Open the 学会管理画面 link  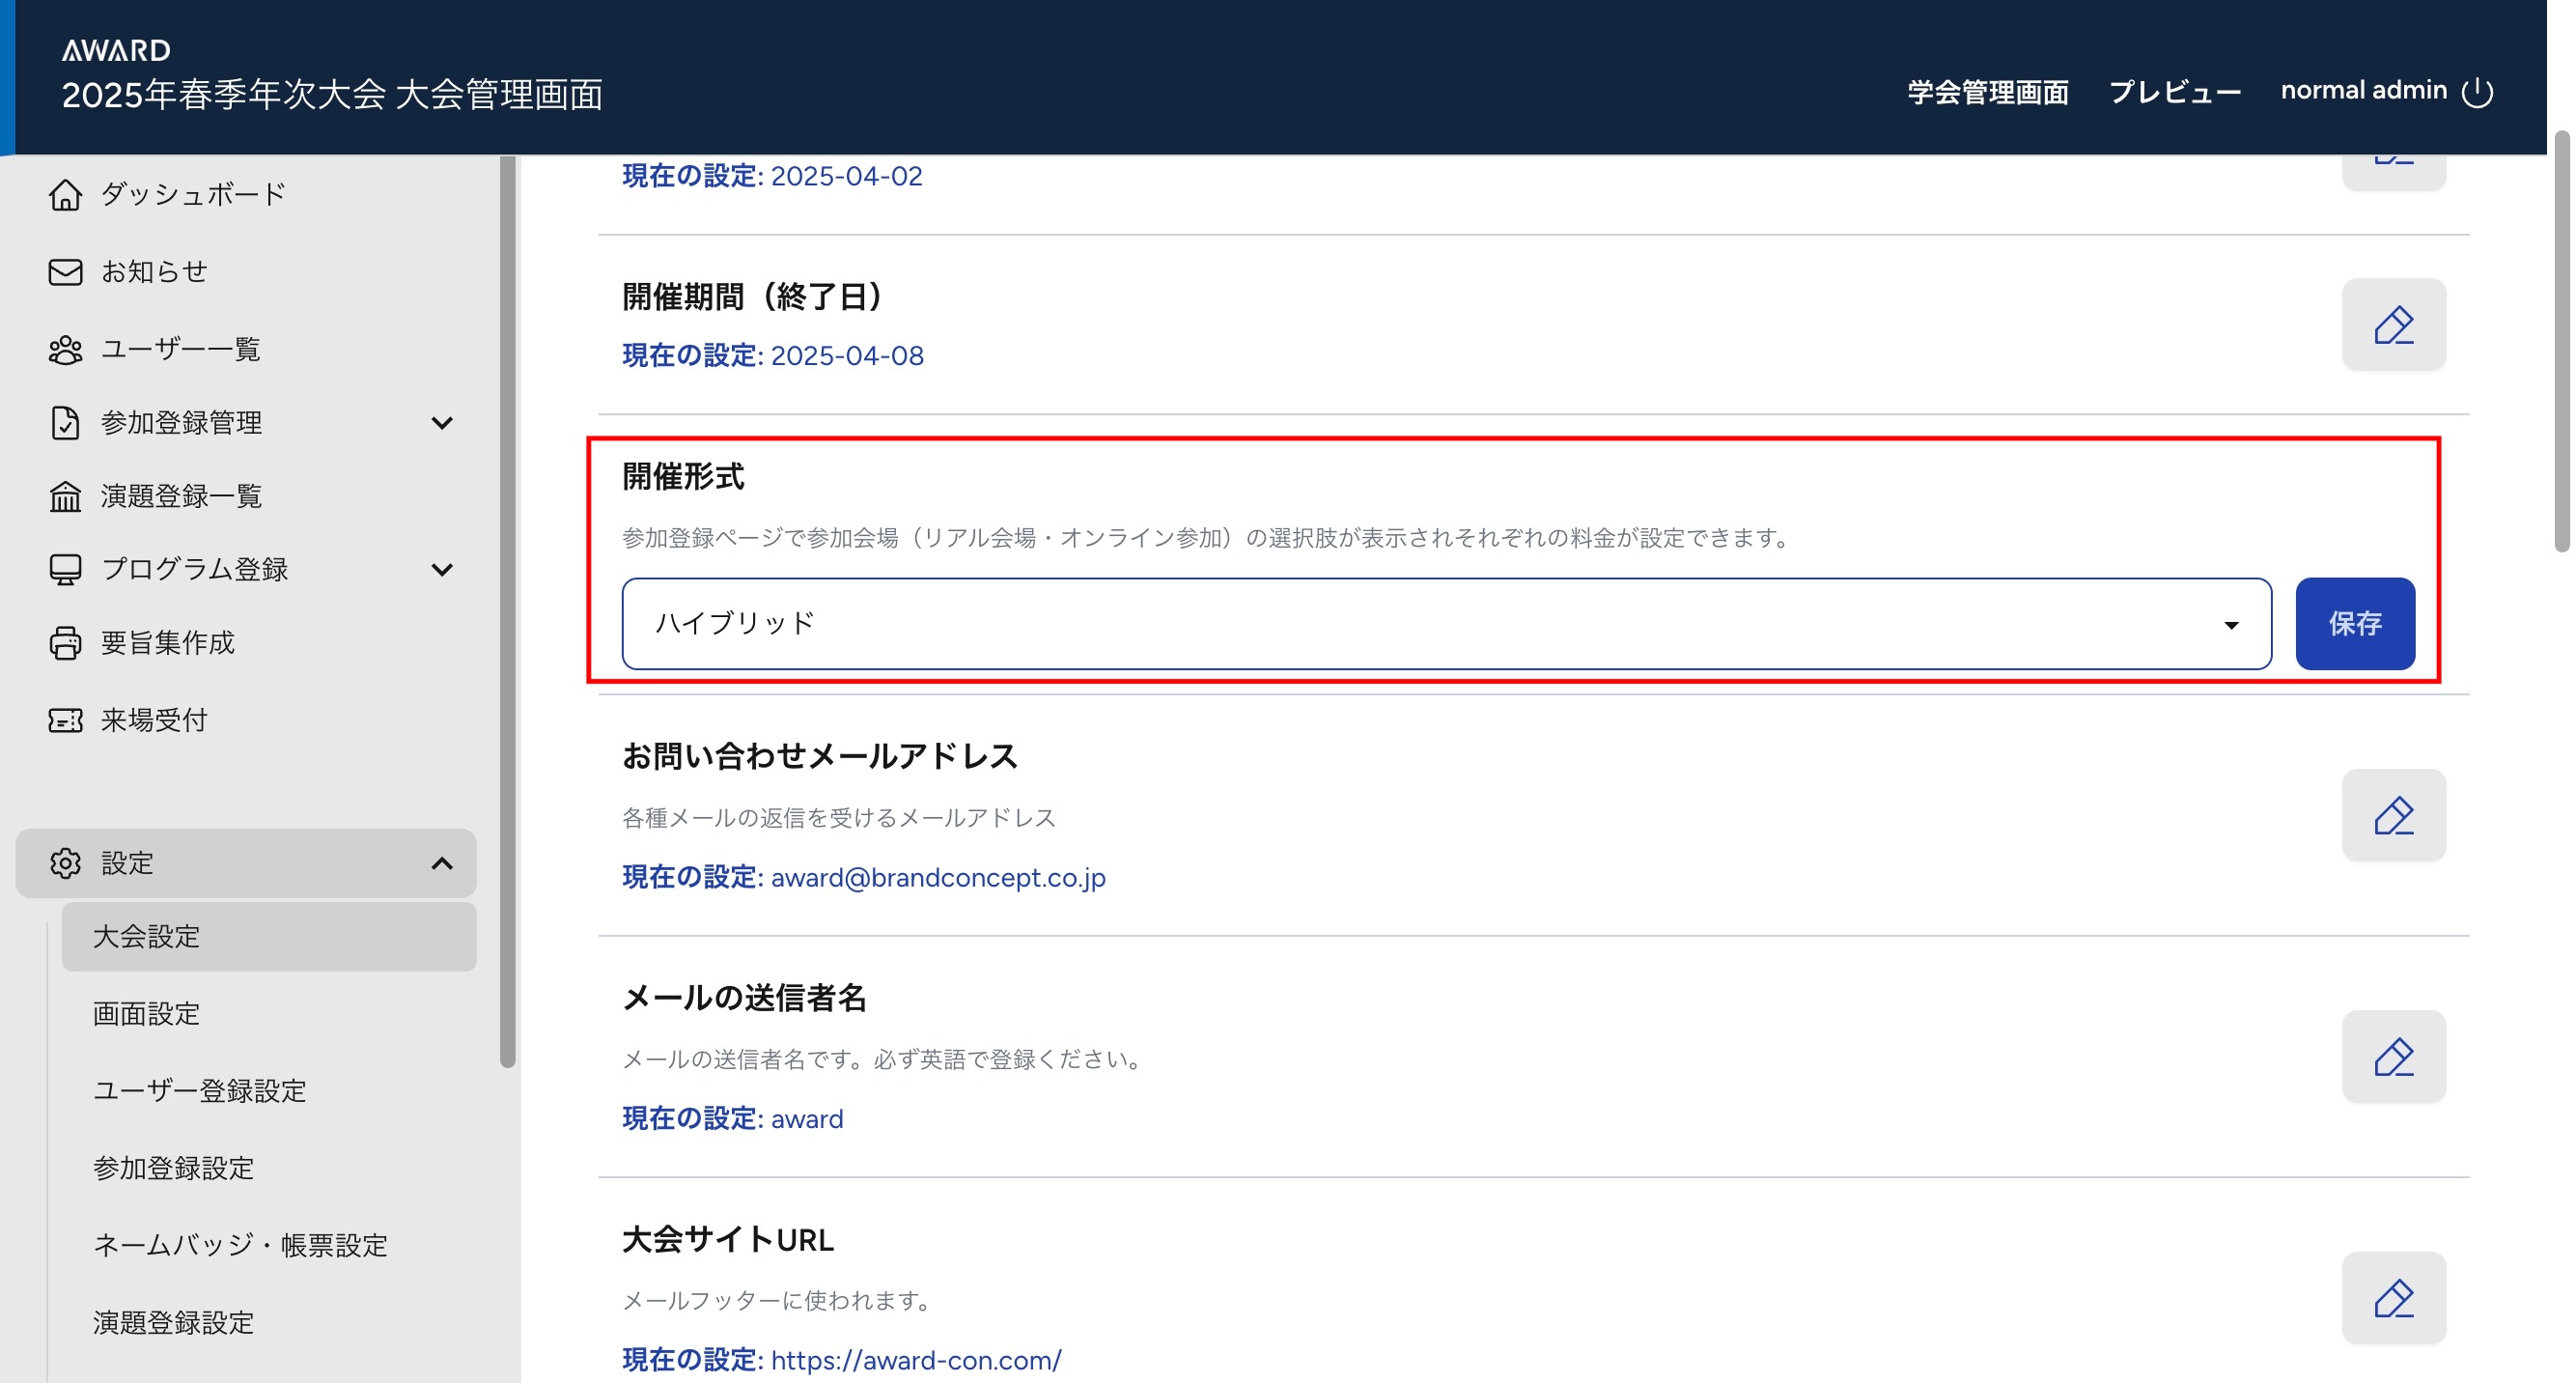tap(1987, 92)
